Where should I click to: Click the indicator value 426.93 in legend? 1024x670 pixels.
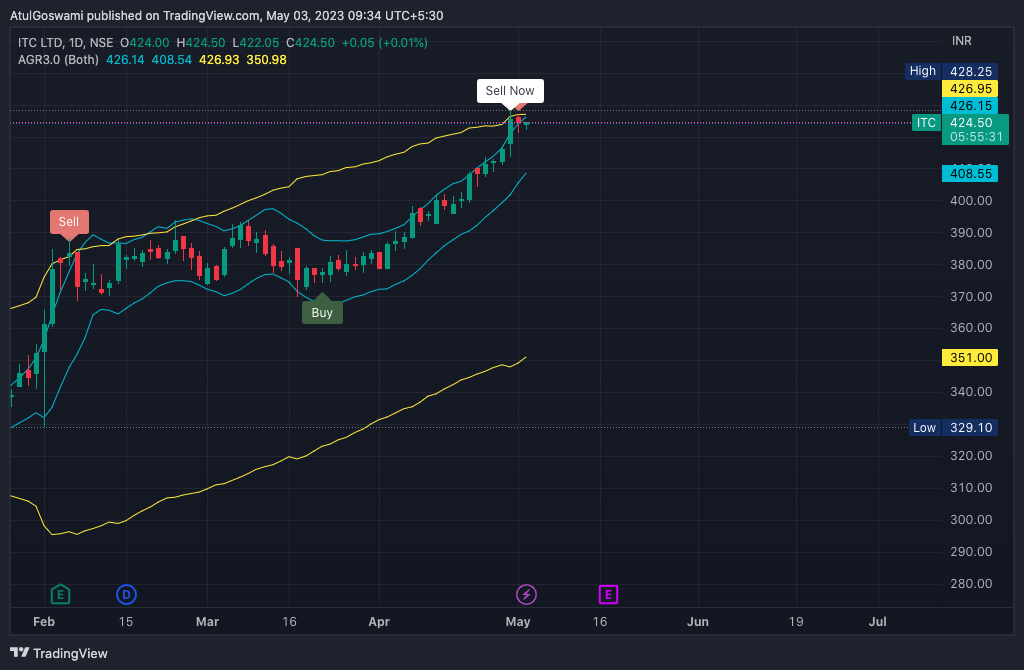pyautogui.click(x=219, y=59)
